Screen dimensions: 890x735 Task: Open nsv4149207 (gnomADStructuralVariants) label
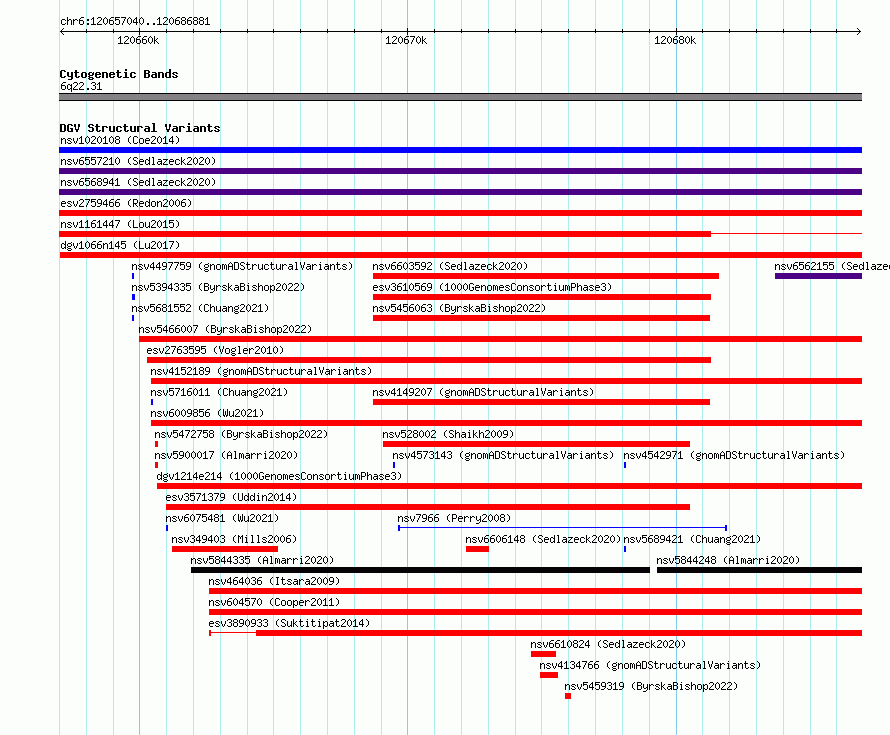click(x=483, y=392)
